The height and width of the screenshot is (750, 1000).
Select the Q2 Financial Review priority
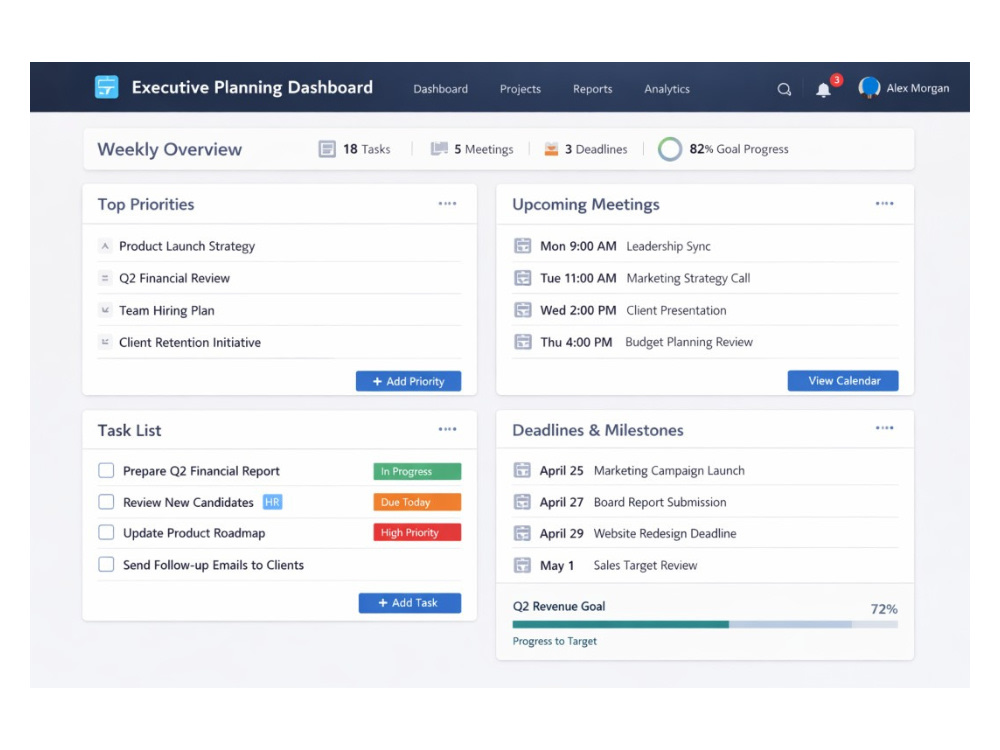[x=279, y=278]
